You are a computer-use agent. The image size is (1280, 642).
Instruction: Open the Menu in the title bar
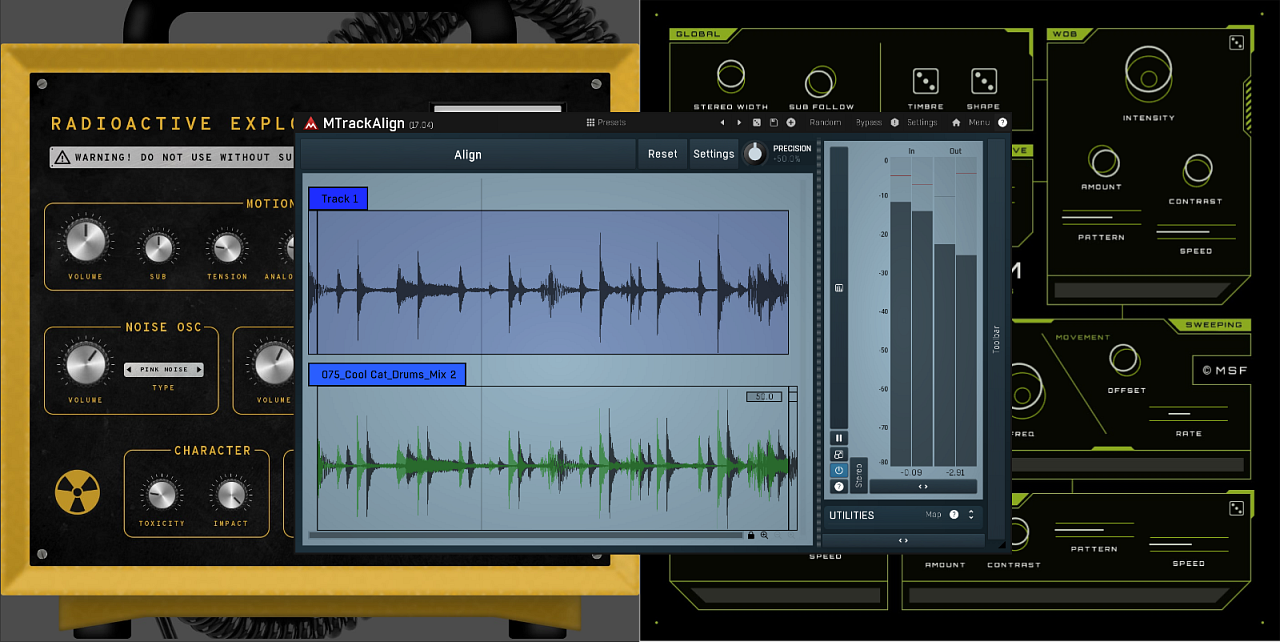click(979, 123)
